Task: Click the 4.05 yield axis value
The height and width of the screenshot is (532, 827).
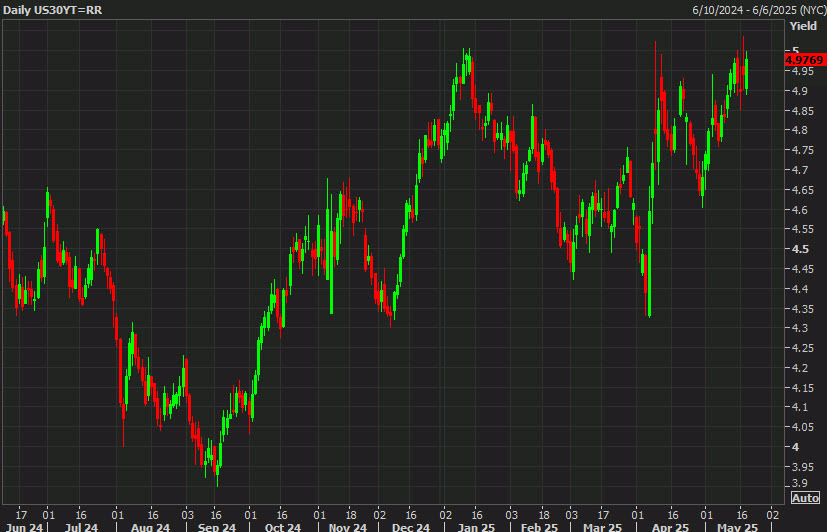Action: tap(803, 427)
